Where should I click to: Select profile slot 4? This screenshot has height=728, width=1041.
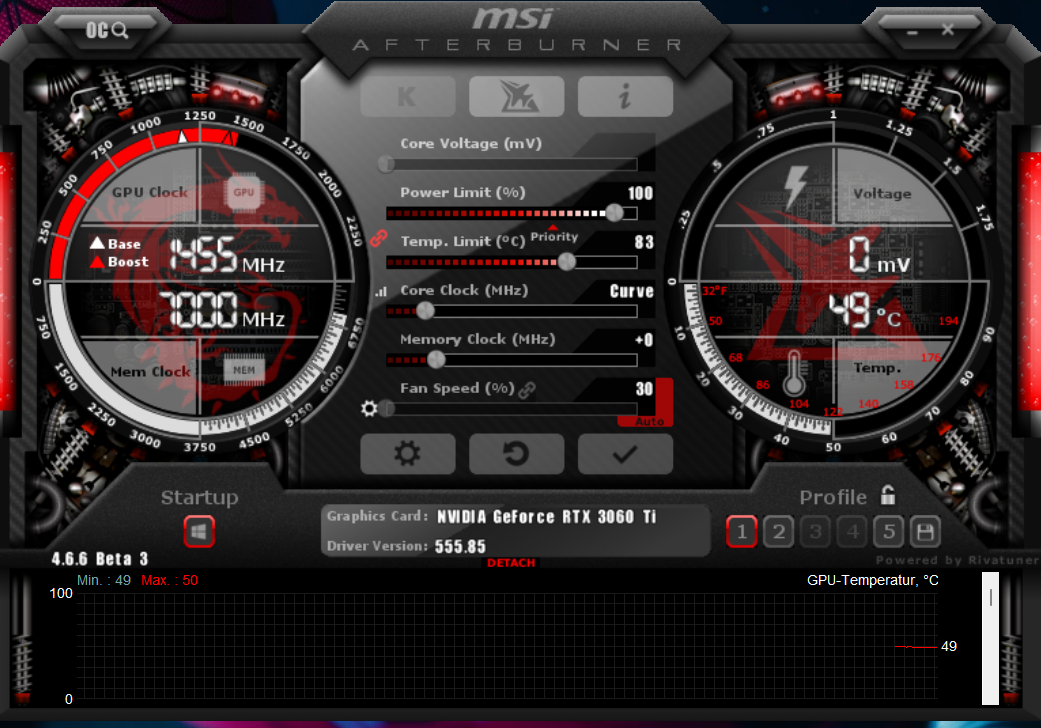pos(852,532)
